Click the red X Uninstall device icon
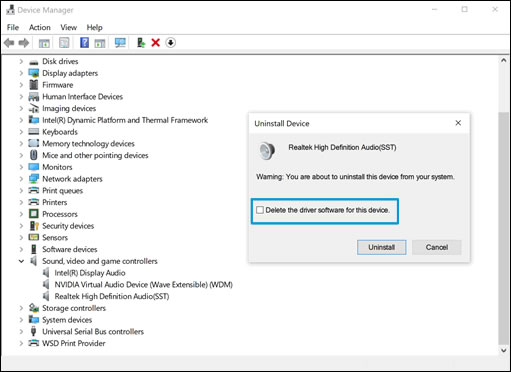 155,43
